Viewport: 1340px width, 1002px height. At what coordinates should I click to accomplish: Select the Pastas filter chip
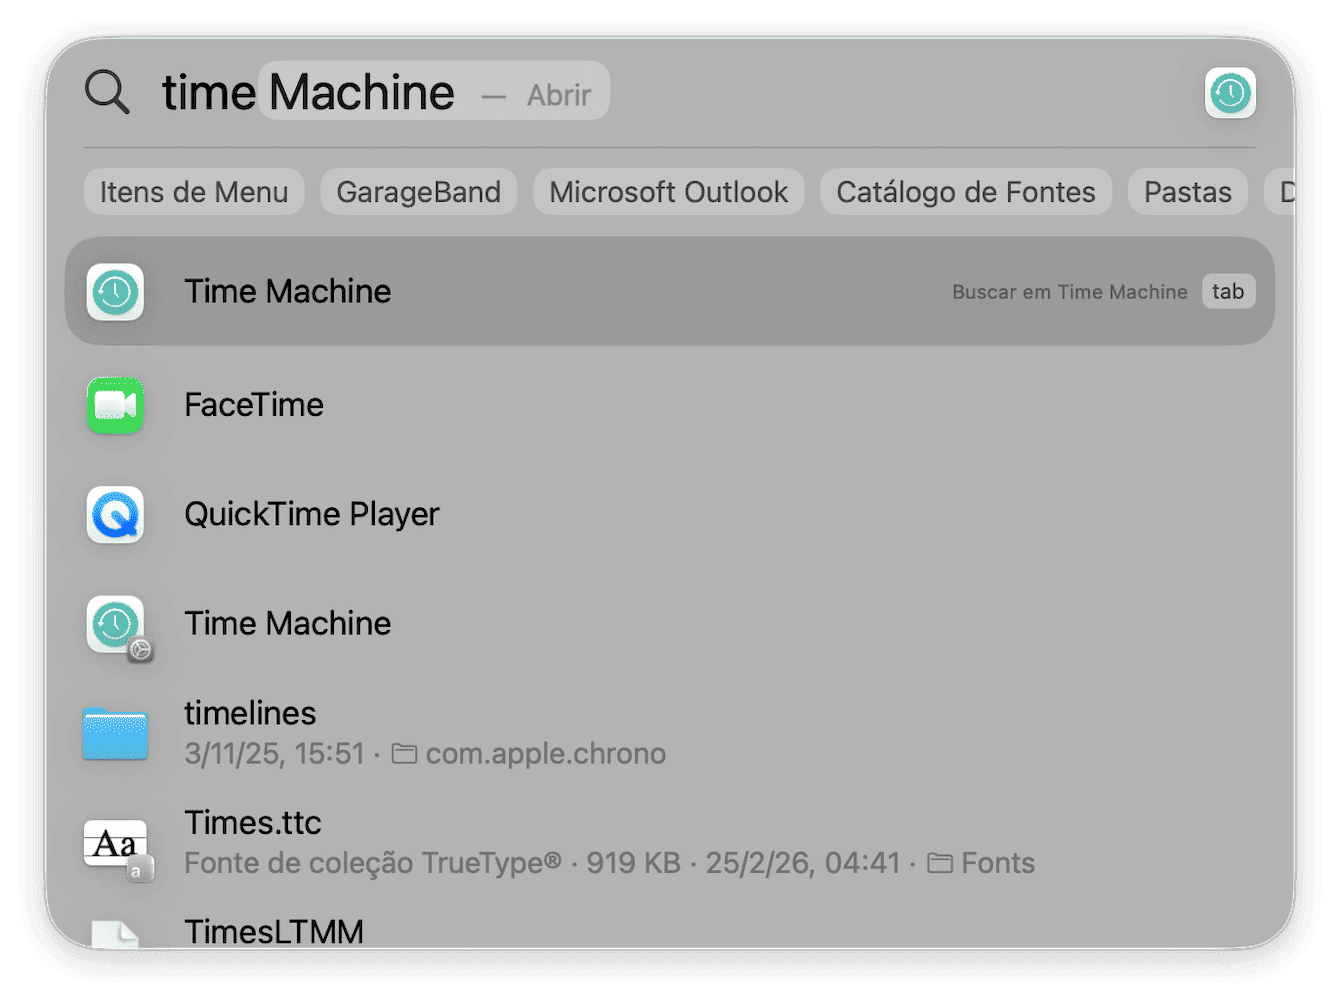[x=1188, y=192]
